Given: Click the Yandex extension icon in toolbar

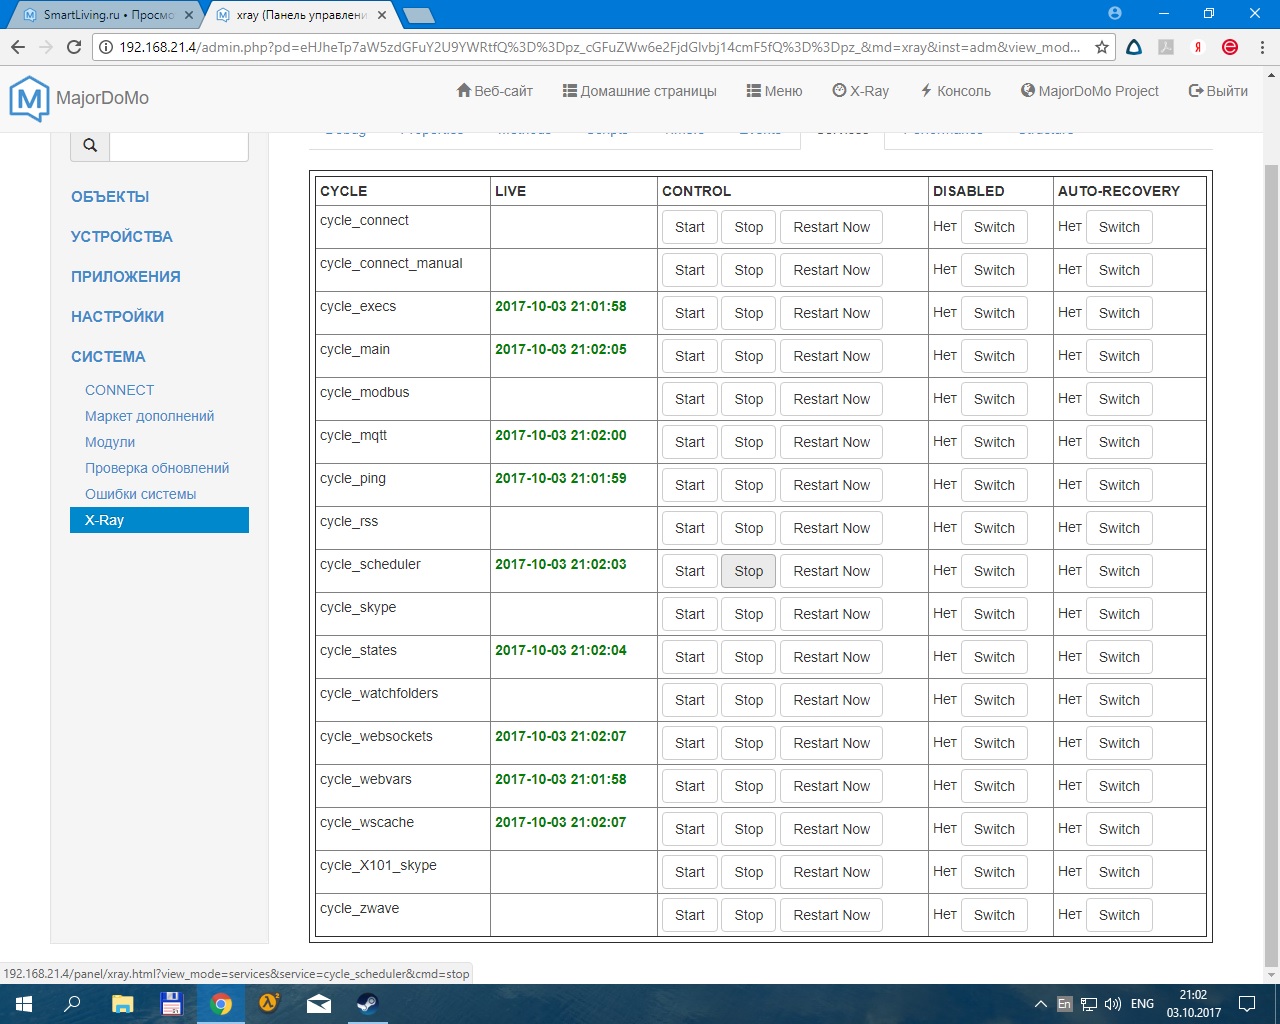Looking at the screenshot, I should (x=1197, y=47).
